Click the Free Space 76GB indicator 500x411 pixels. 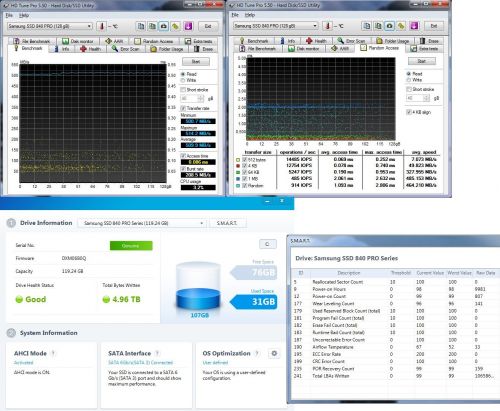(254, 273)
